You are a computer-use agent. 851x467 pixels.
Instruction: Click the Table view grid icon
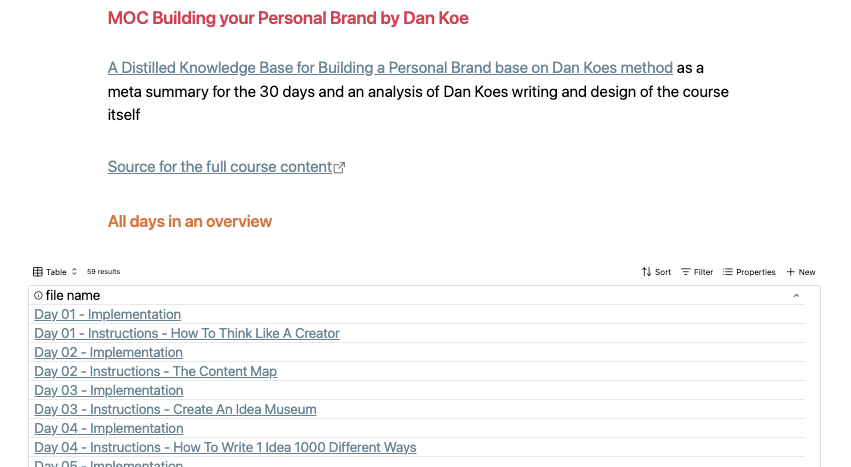pyautogui.click(x=37, y=272)
